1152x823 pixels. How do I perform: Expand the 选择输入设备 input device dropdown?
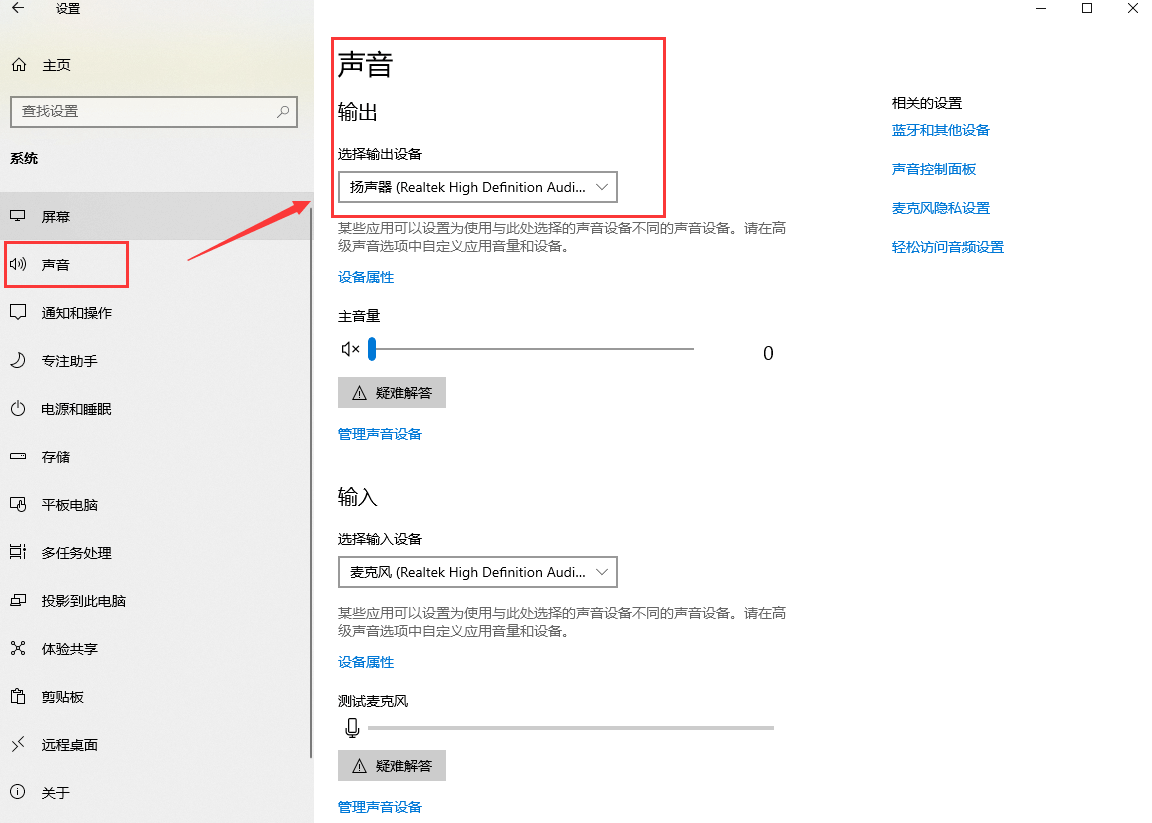tap(477, 571)
